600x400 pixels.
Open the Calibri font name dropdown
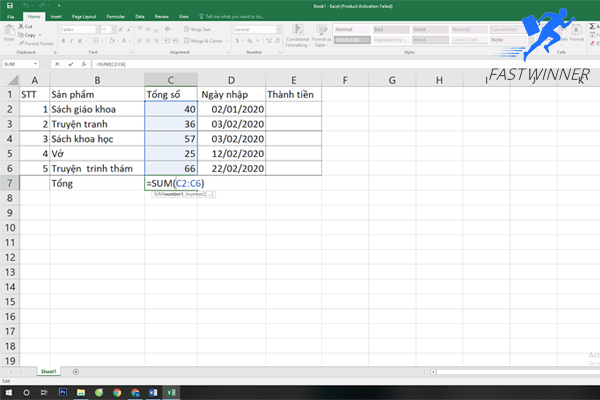pos(98,29)
